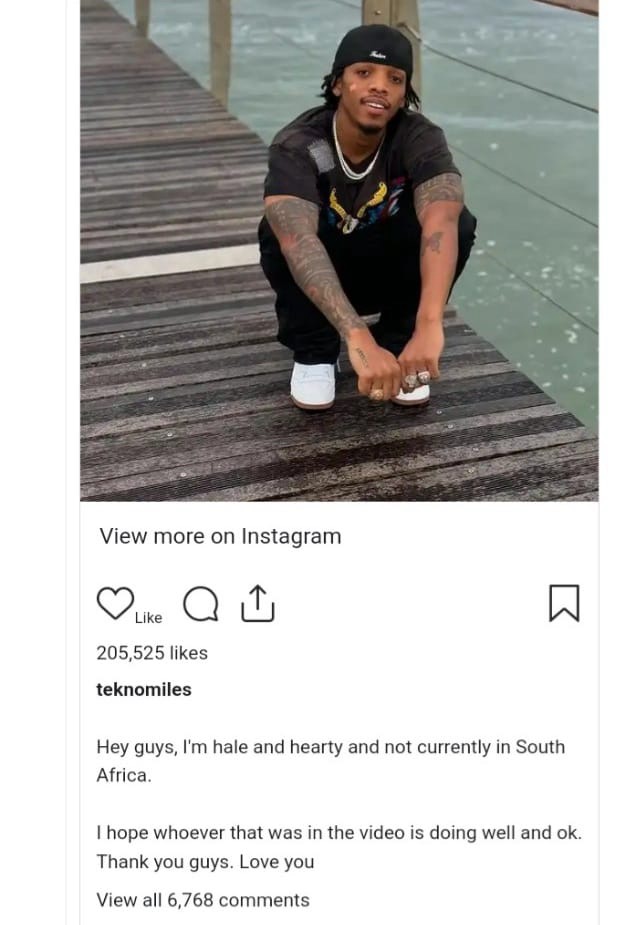The height and width of the screenshot is (925, 642).
Task: Open "View all 6,768 comments"
Action: coord(203,900)
